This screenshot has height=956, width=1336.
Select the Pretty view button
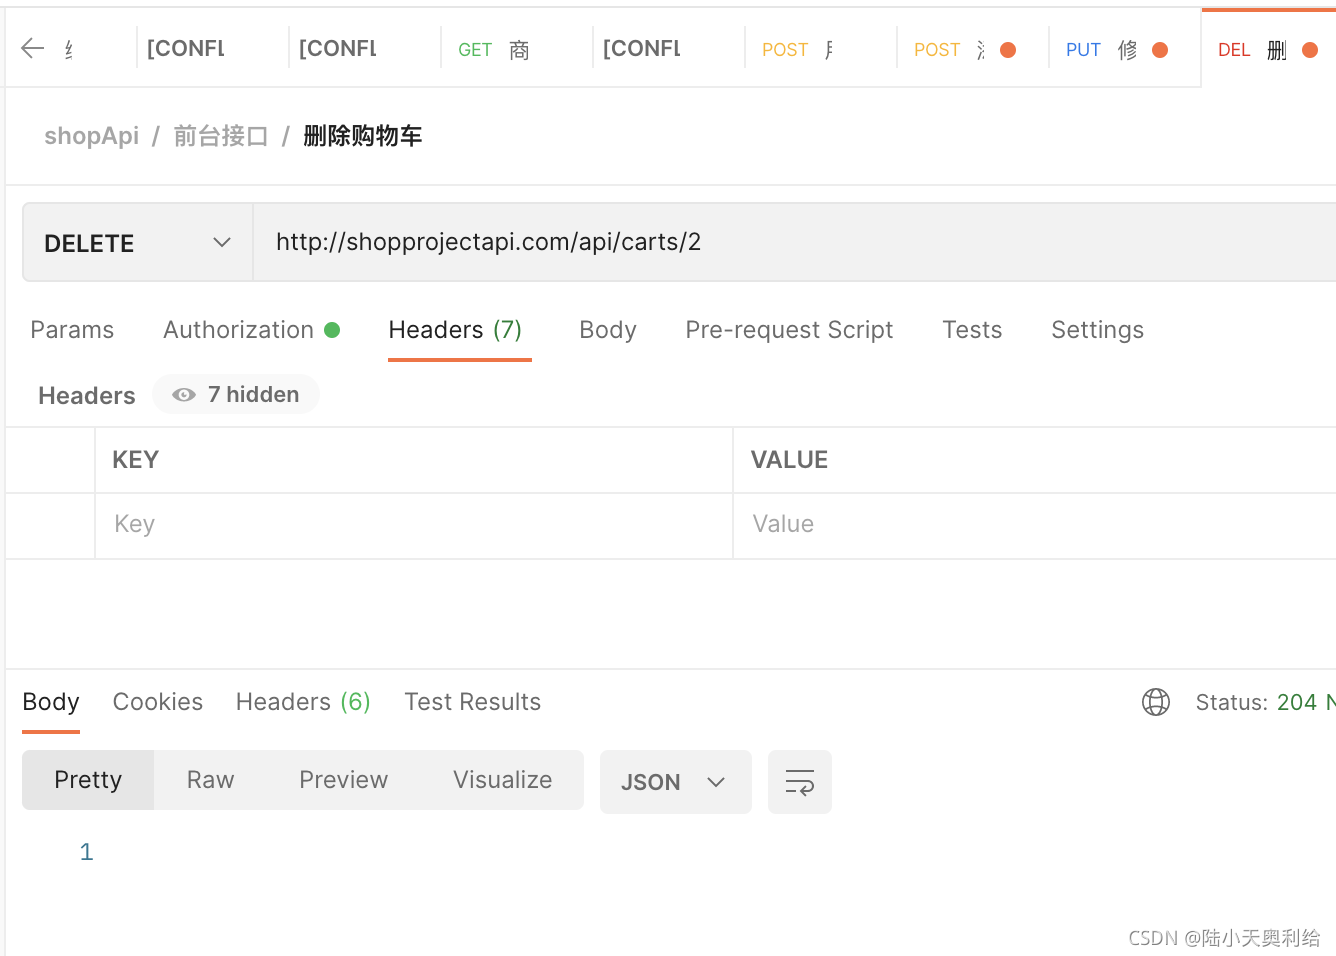click(x=88, y=780)
